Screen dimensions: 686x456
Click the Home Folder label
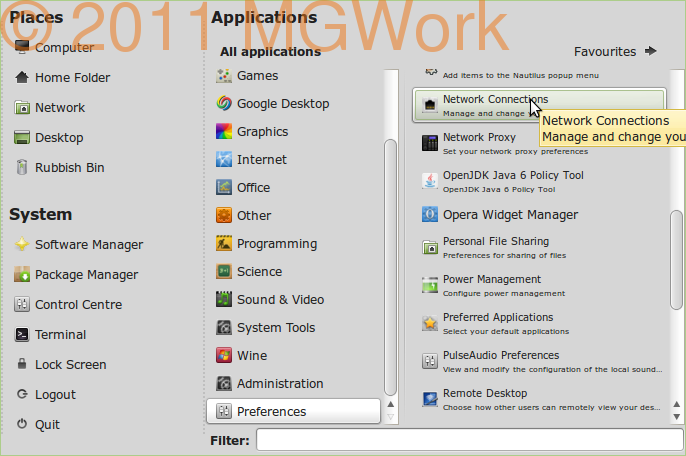pos(73,77)
